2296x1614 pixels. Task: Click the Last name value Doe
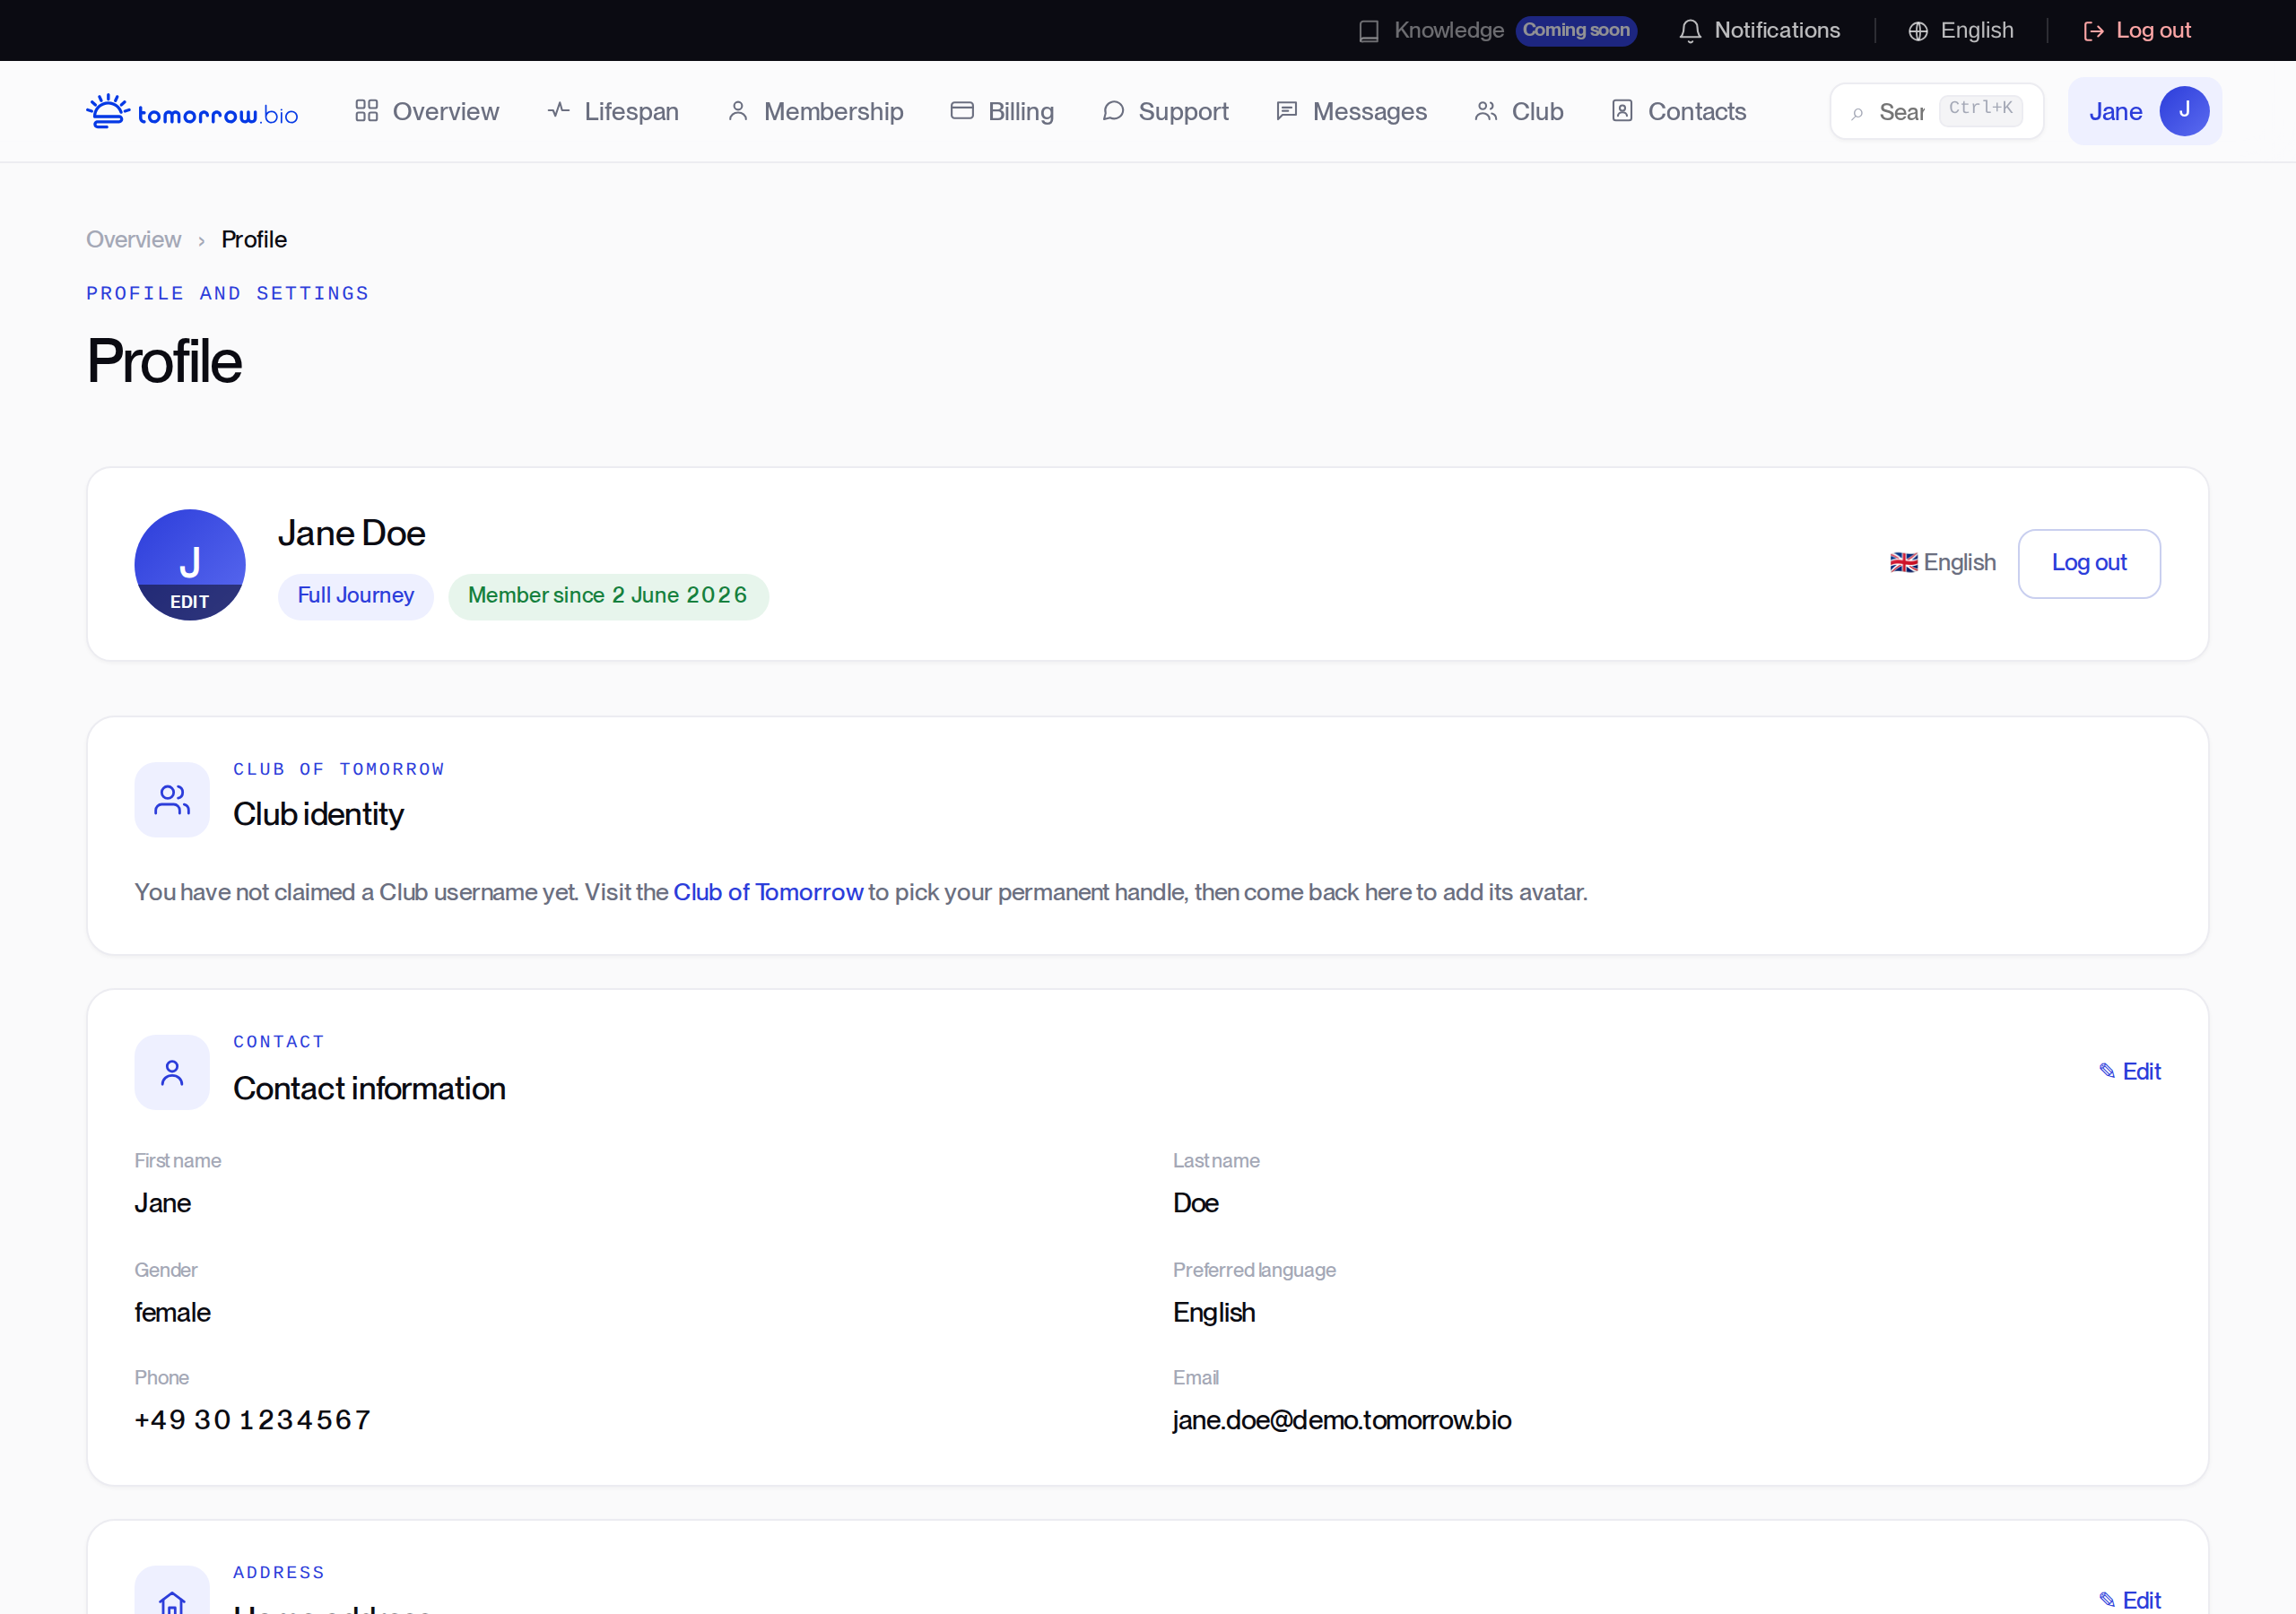coord(1196,1204)
